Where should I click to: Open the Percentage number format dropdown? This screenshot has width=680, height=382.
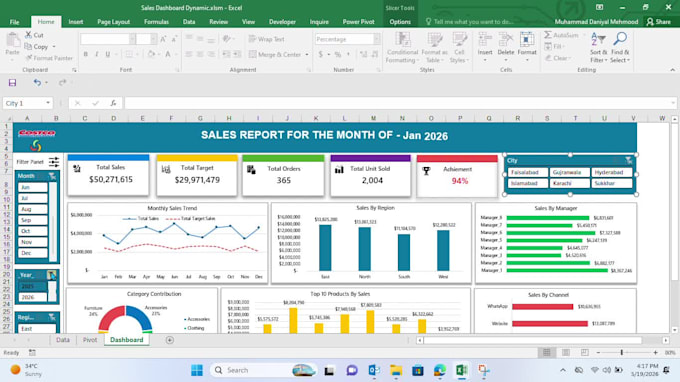[x=377, y=39]
